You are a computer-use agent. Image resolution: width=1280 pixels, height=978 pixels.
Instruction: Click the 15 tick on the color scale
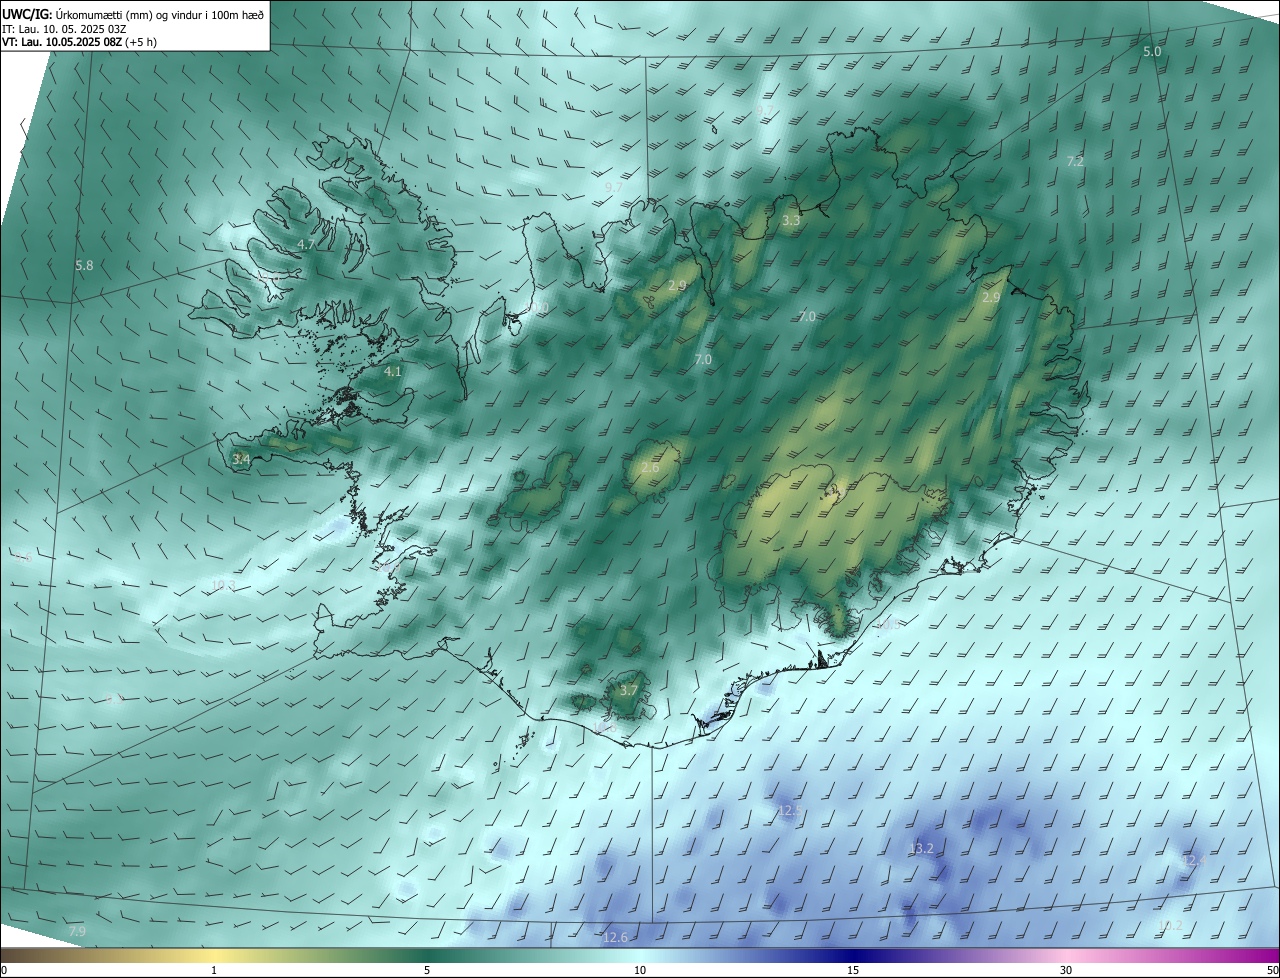853,970
